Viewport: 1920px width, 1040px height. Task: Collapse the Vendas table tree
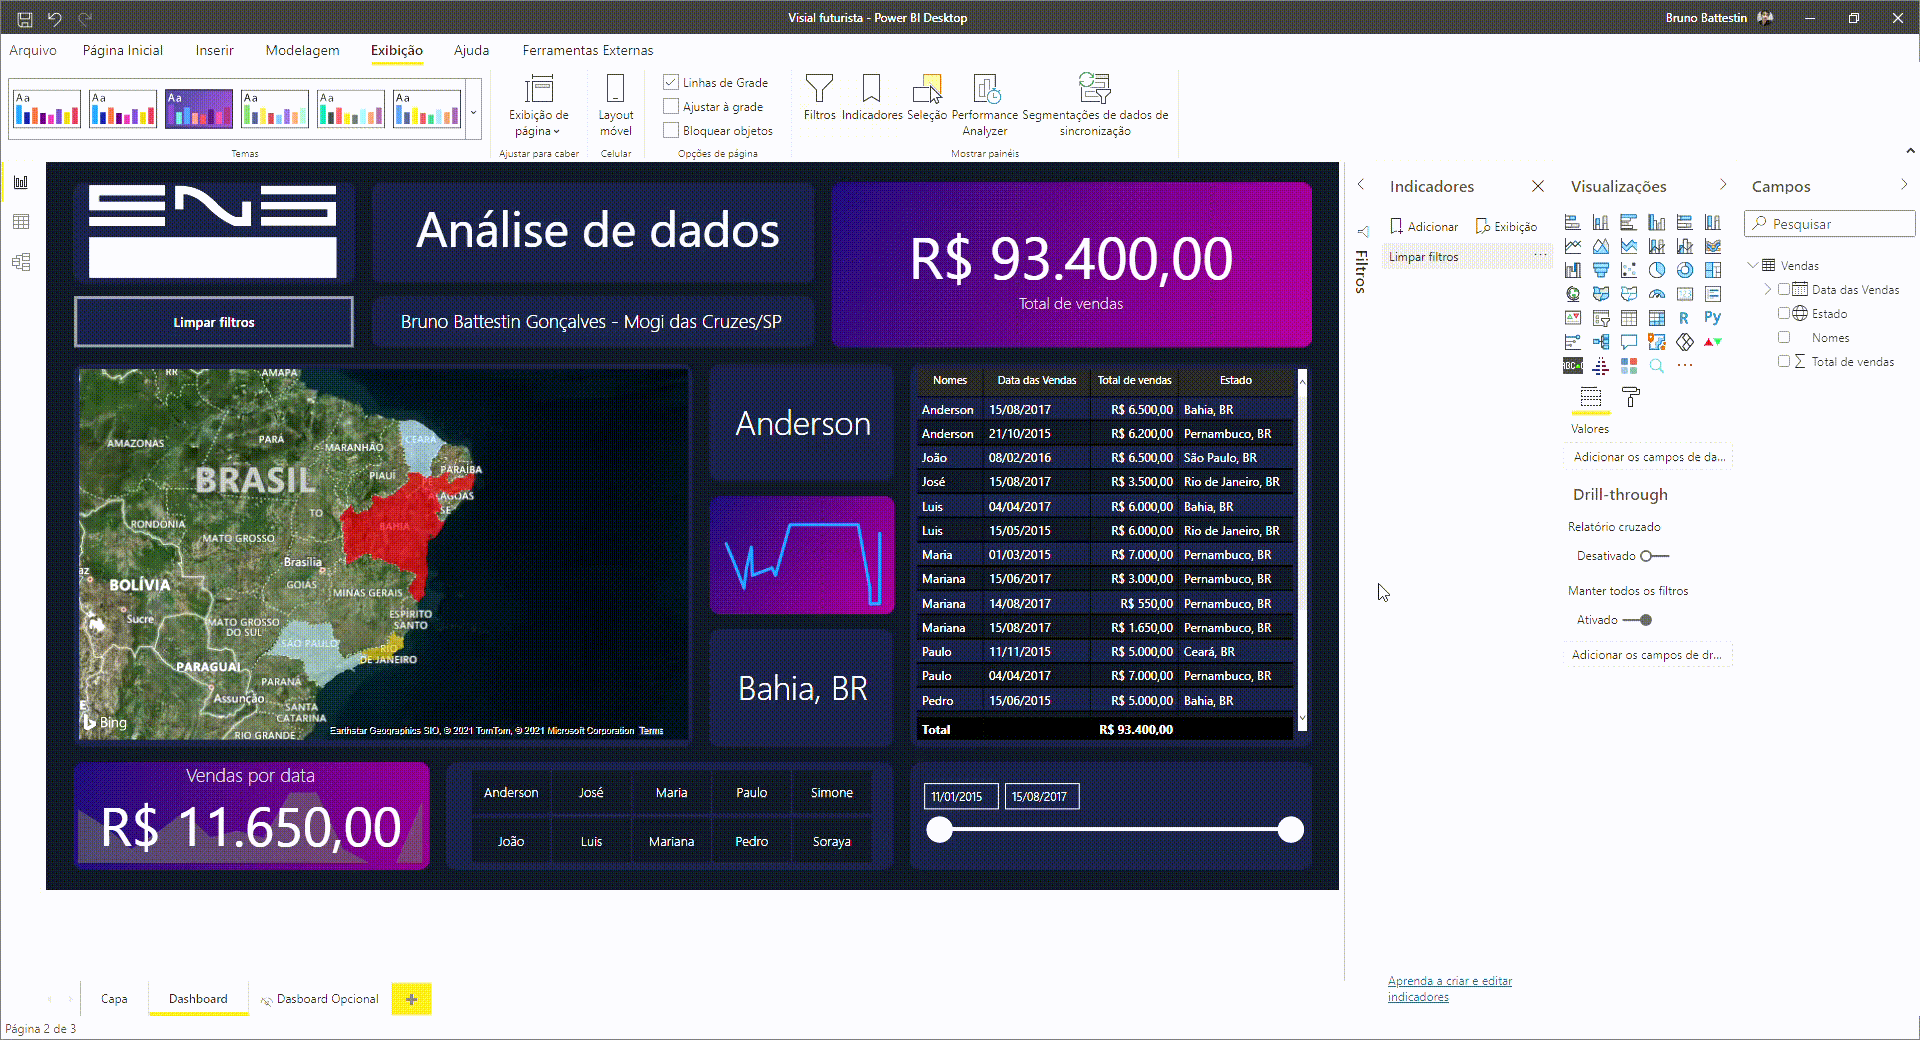(x=1753, y=265)
